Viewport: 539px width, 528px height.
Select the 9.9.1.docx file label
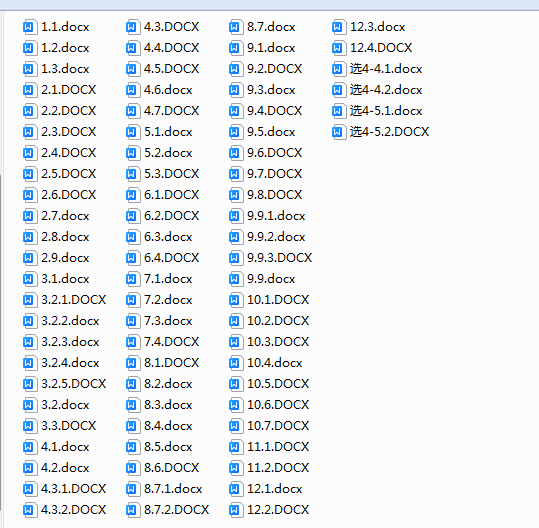click(x=276, y=216)
